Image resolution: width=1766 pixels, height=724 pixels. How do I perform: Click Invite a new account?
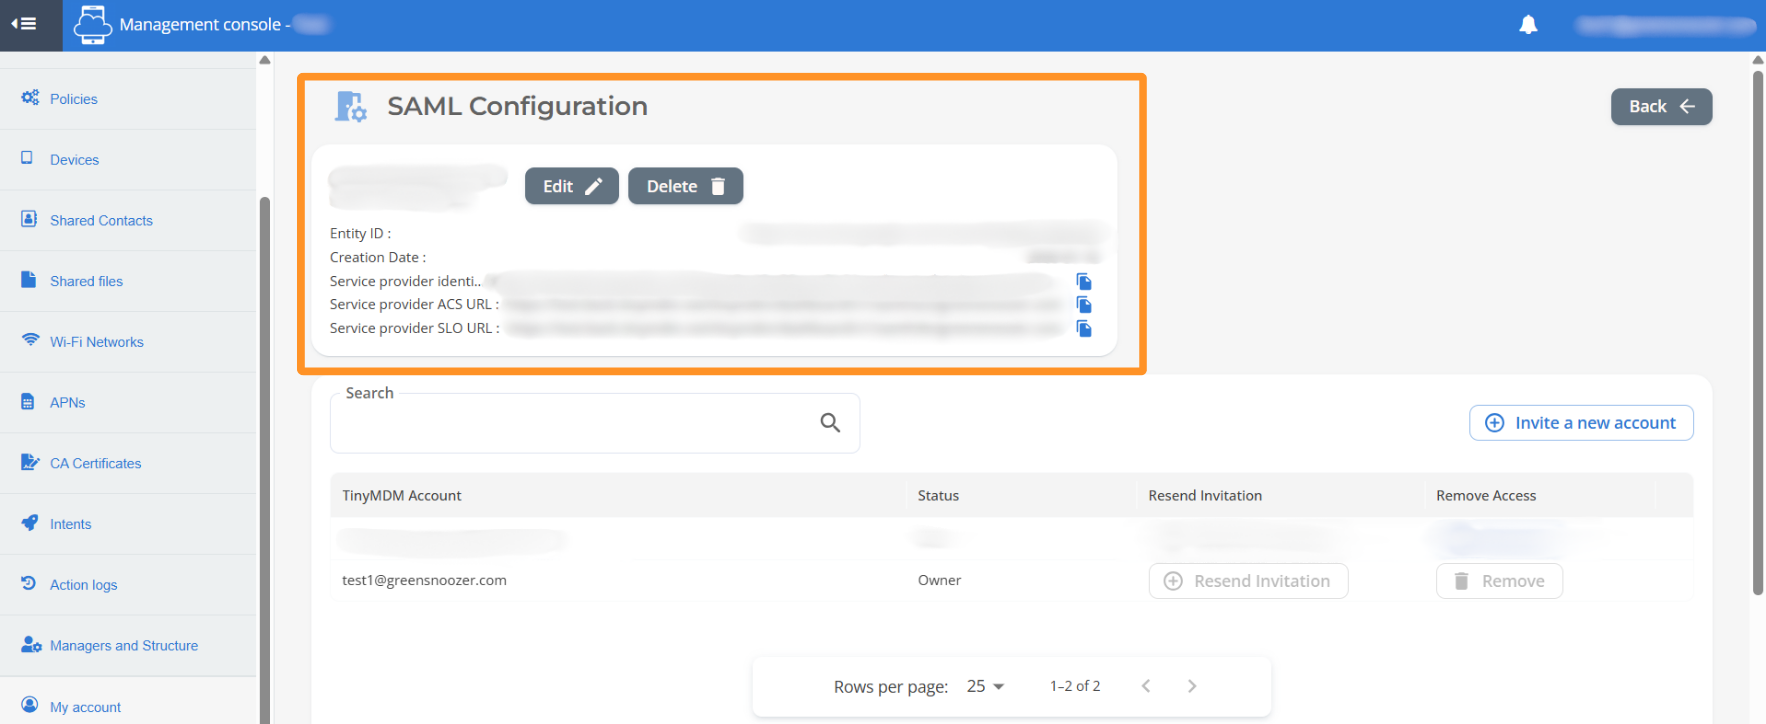(1581, 423)
